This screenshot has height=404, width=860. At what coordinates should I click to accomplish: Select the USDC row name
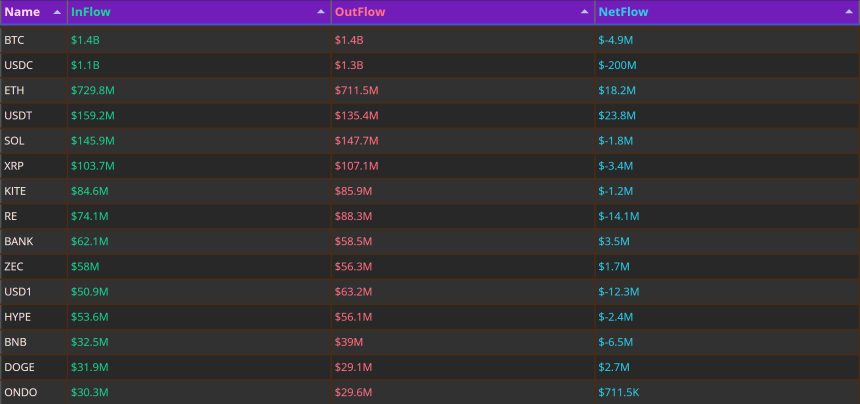pyautogui.click(x=19, y=65)
